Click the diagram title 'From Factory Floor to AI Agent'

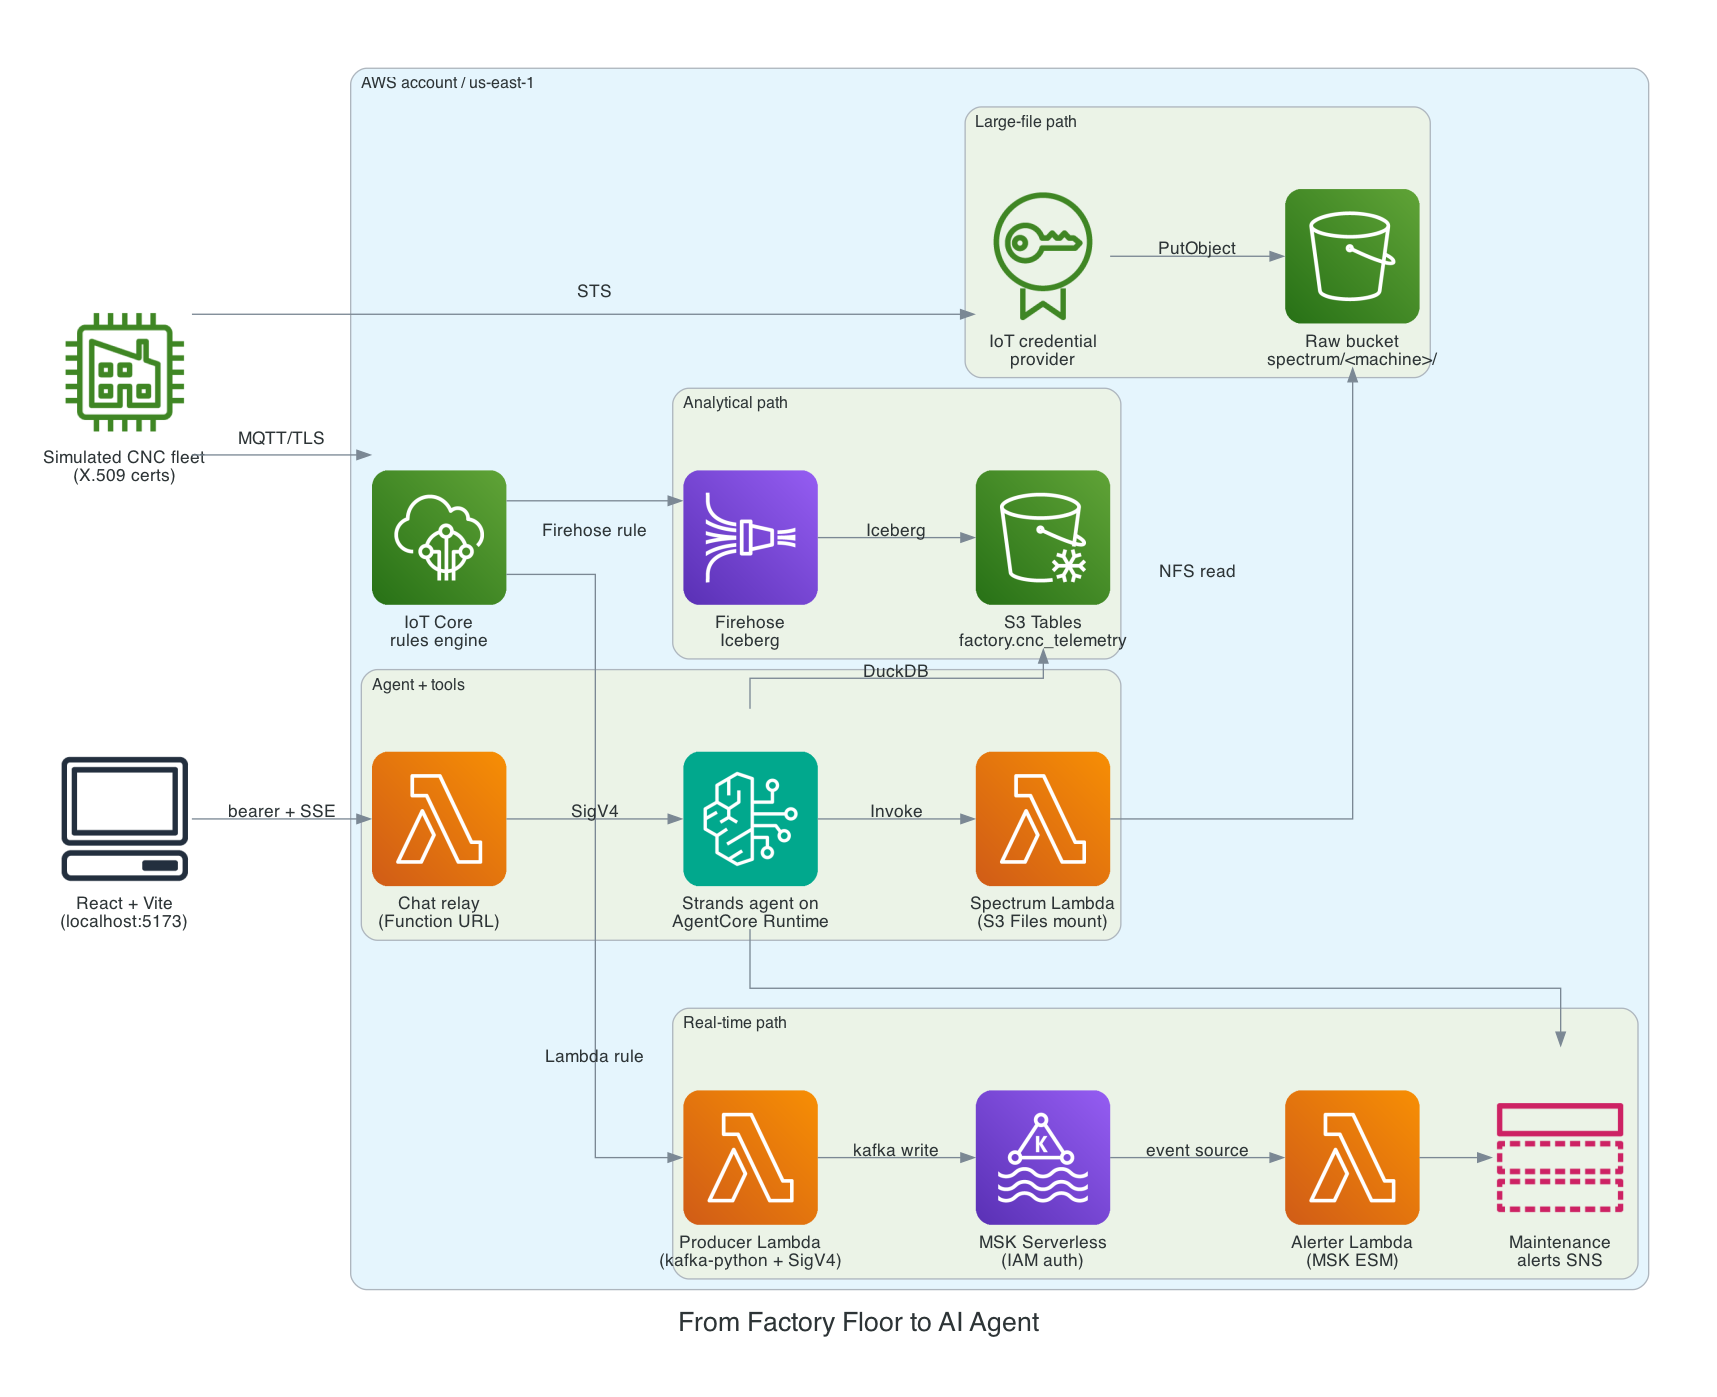click(858, 1322)
